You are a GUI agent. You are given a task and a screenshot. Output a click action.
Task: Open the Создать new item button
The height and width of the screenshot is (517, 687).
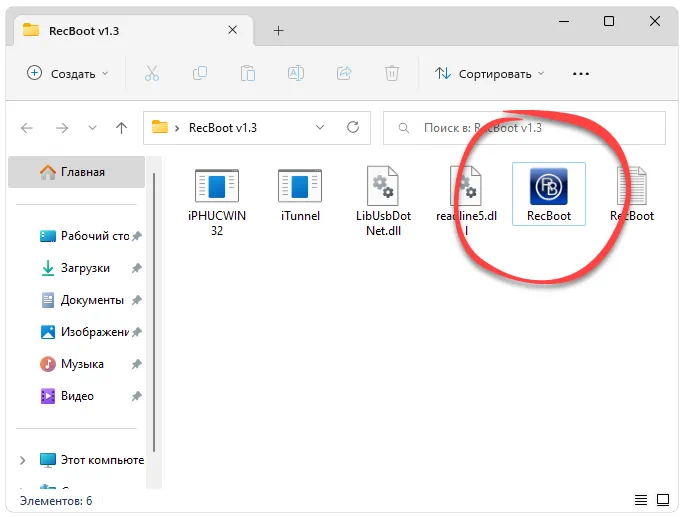[x=67, y=74]
